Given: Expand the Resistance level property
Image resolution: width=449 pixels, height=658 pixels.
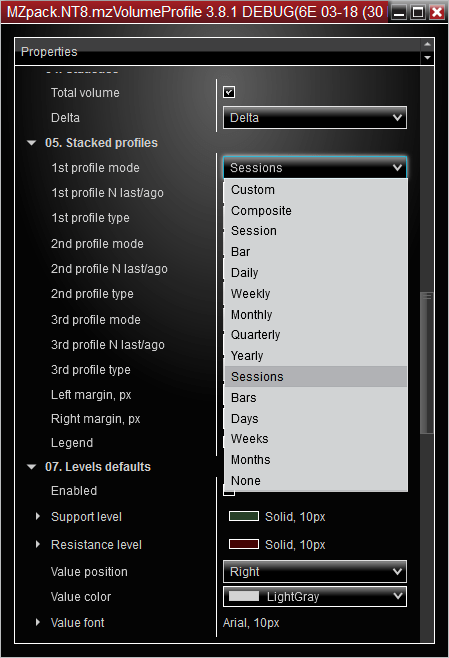Looking at the screenshot, I should click(x=38, y=545).
